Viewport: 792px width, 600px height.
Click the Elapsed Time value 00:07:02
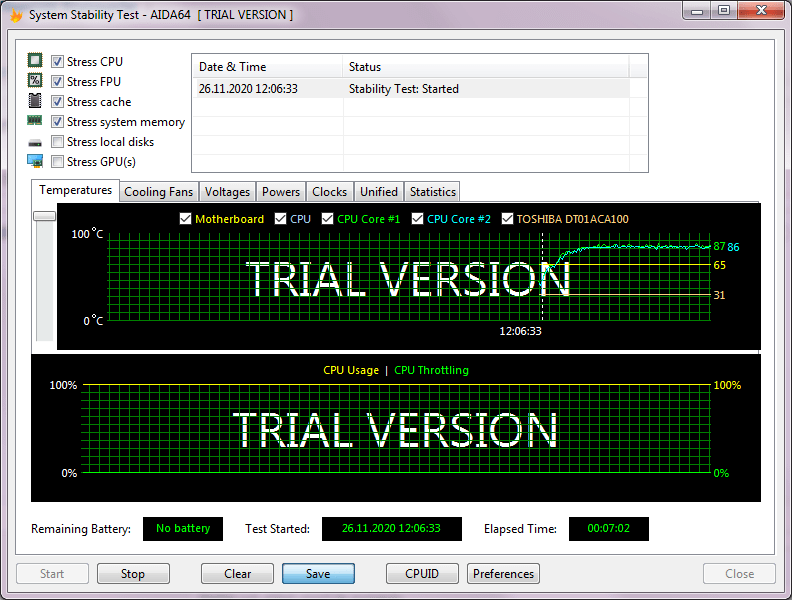click(609, 529)
